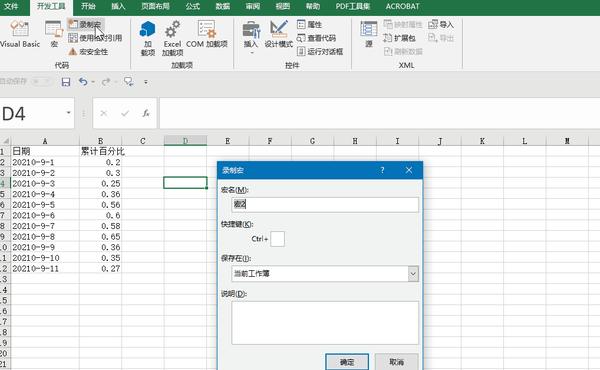Open COM Add-ins (COM 加载项)
The width and height of the screenshot is (600, 370).
[207, 34]
